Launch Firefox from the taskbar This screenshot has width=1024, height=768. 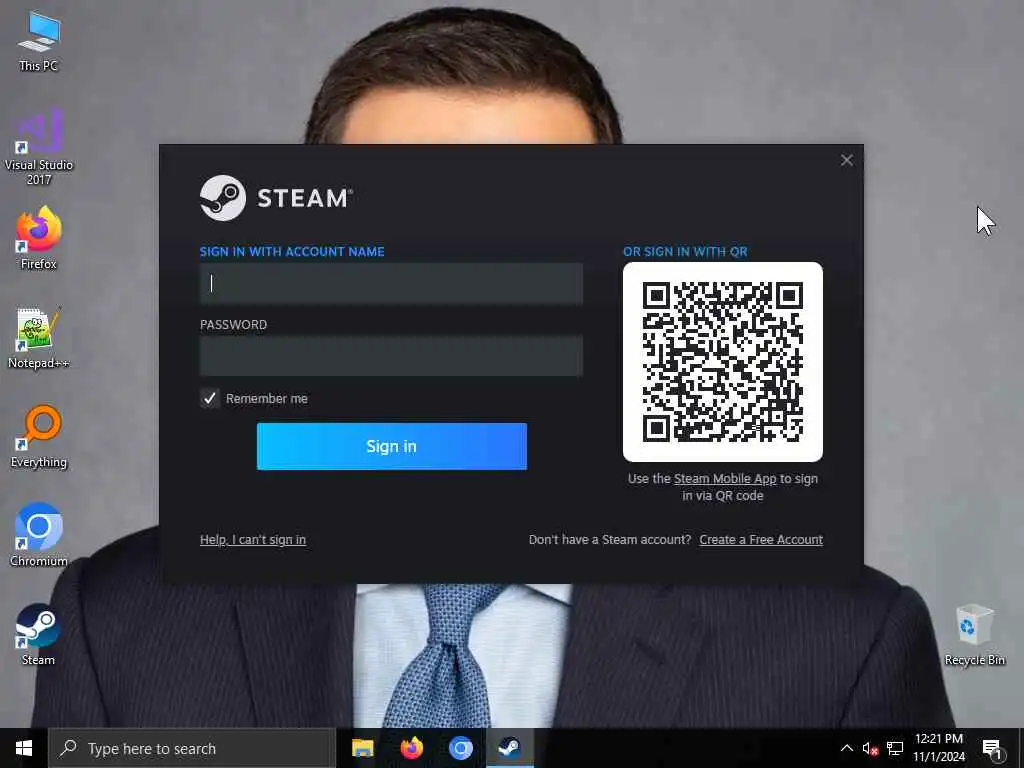[411, 748]
